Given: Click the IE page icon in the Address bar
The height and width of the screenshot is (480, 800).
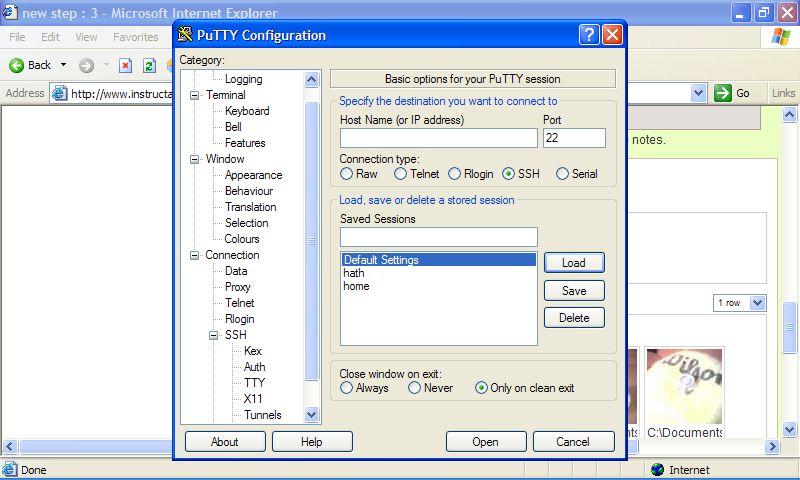Looking at the screenshot, I should click(60, 93).
